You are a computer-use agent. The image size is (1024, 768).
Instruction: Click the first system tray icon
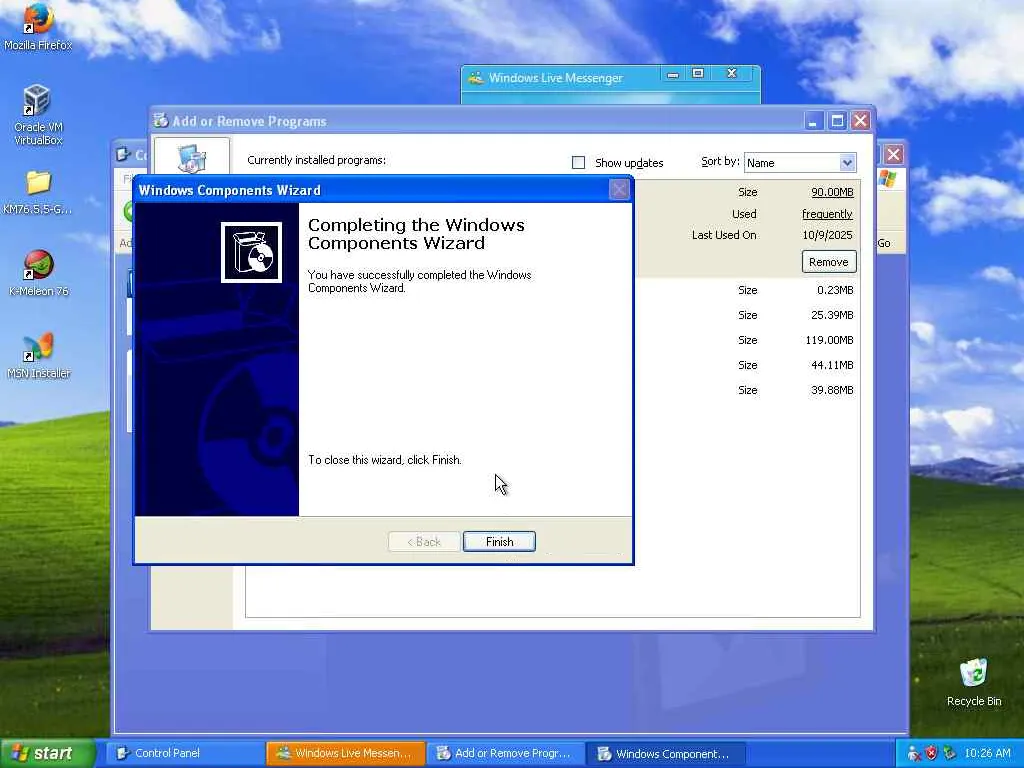point(914,753)
